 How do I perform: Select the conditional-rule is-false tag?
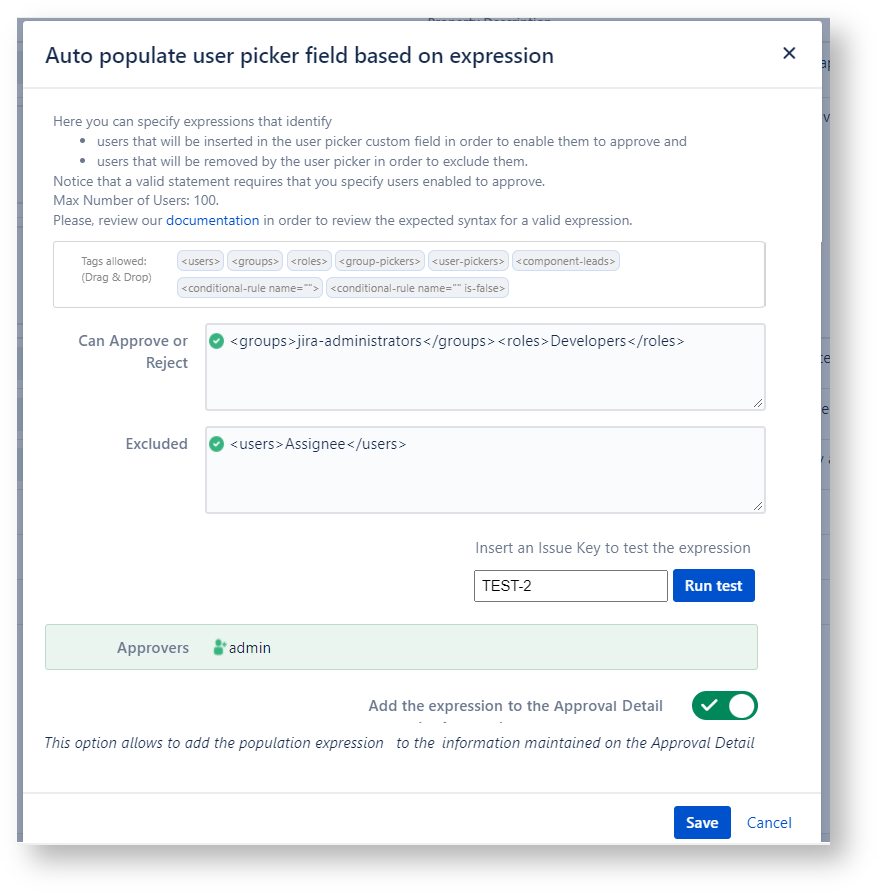[x=418, y=288]
